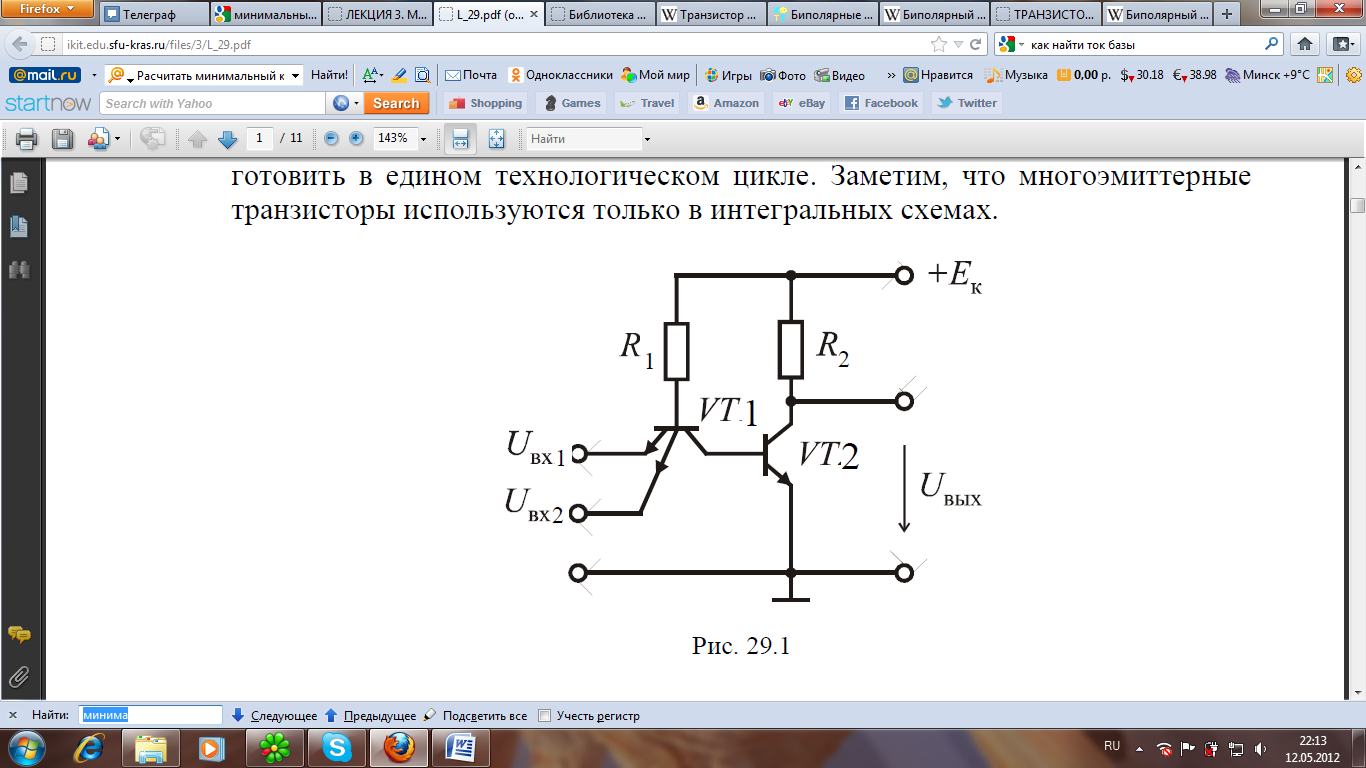Click Предыдущее in find bar

point(371,715)
